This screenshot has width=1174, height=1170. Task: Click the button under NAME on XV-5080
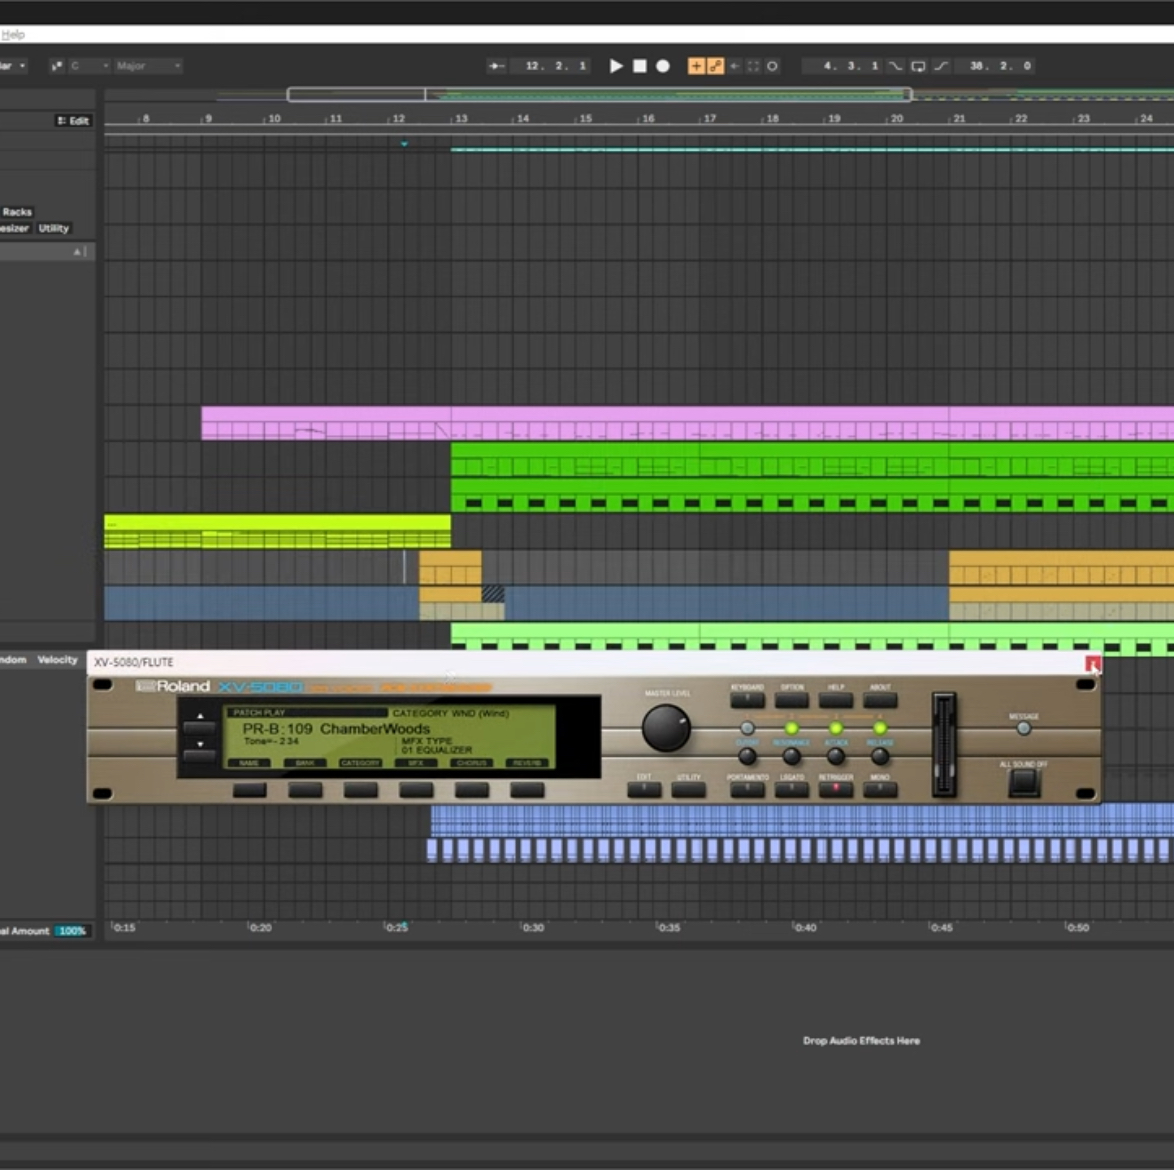[249, 790]
